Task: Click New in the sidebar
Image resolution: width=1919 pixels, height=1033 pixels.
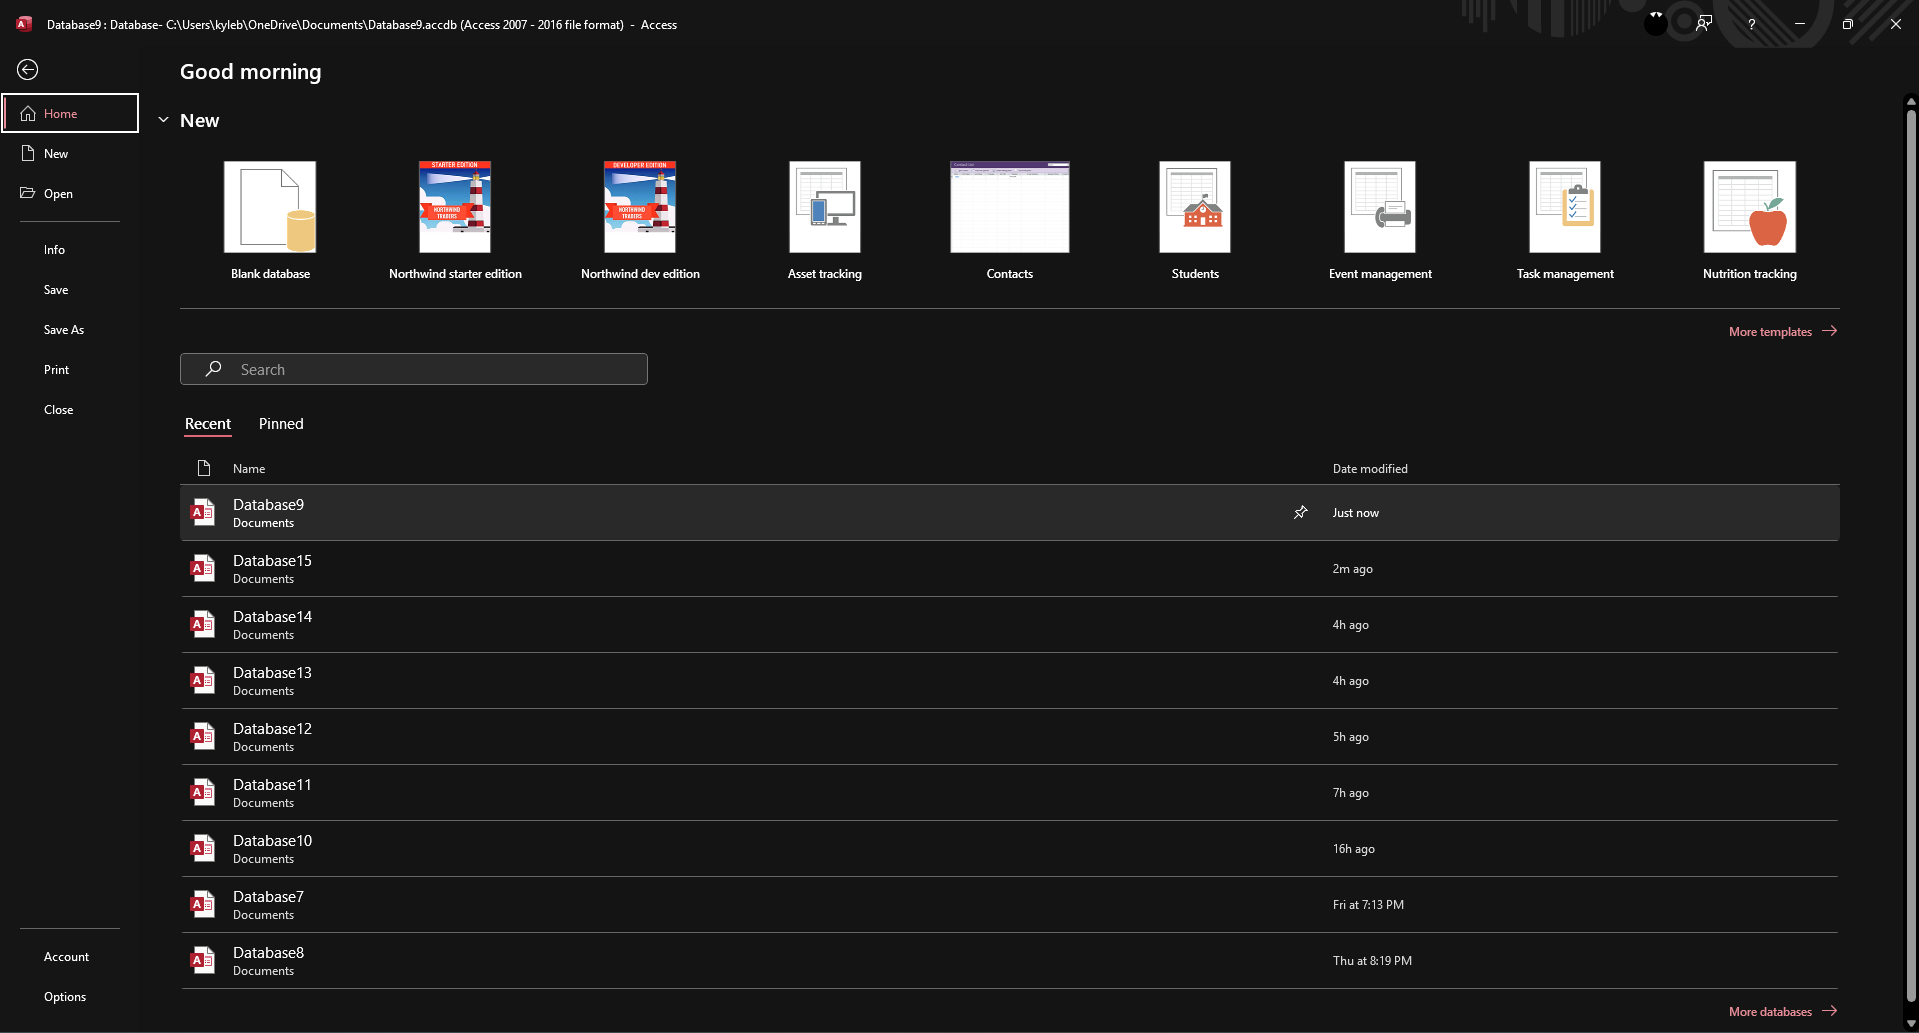Action: click(x=70, y=153)
